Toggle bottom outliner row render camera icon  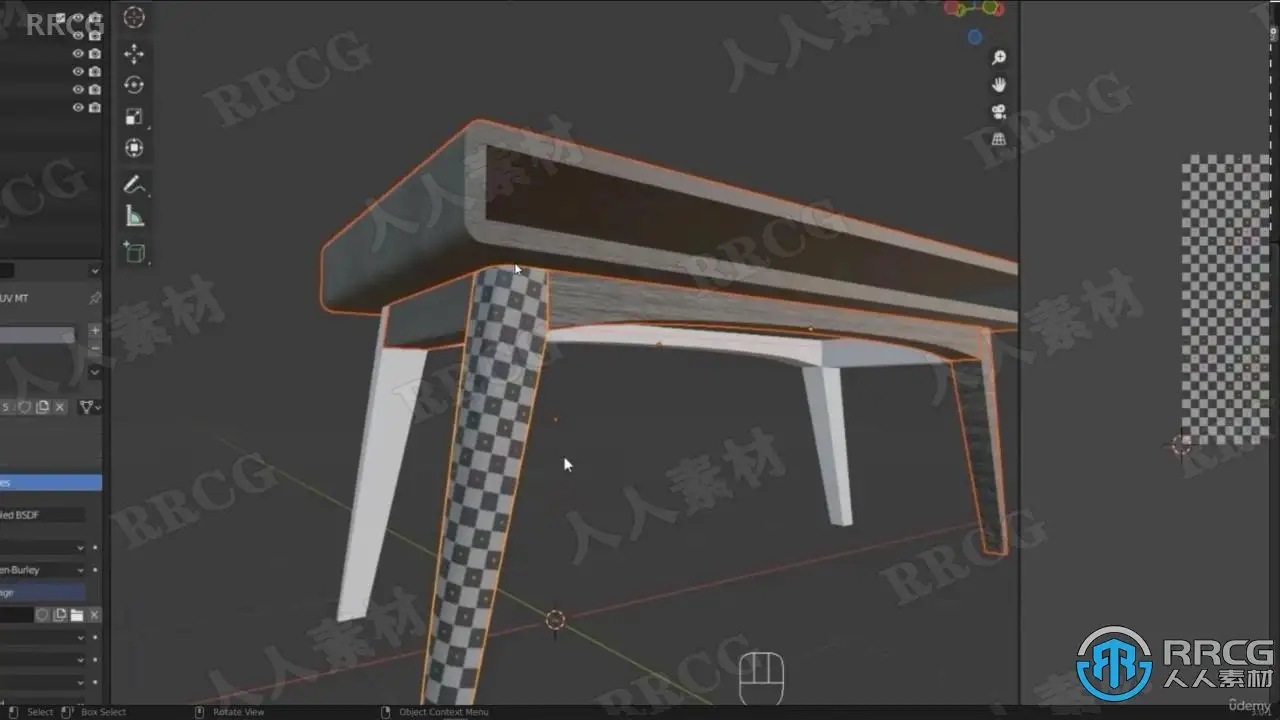(94, 107)
